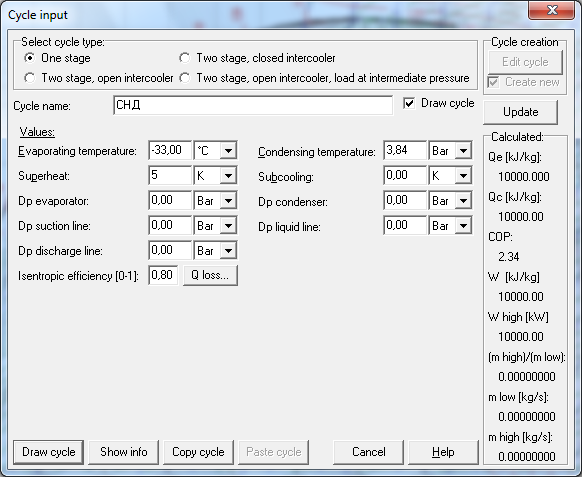
Task: Click the Update button
Action: pos(520,112)
